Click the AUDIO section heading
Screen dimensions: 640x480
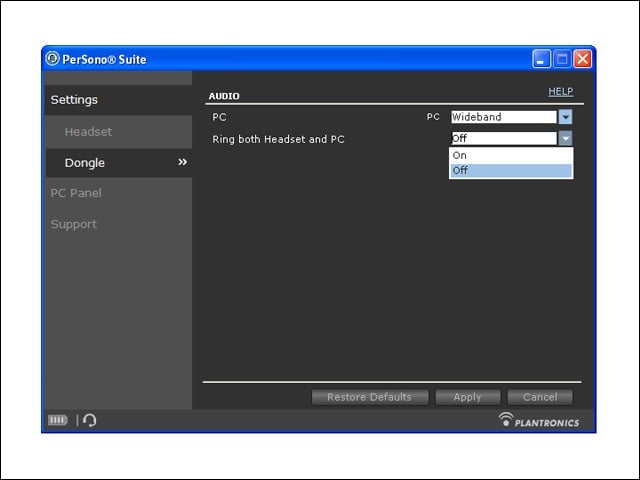point(224,96)
